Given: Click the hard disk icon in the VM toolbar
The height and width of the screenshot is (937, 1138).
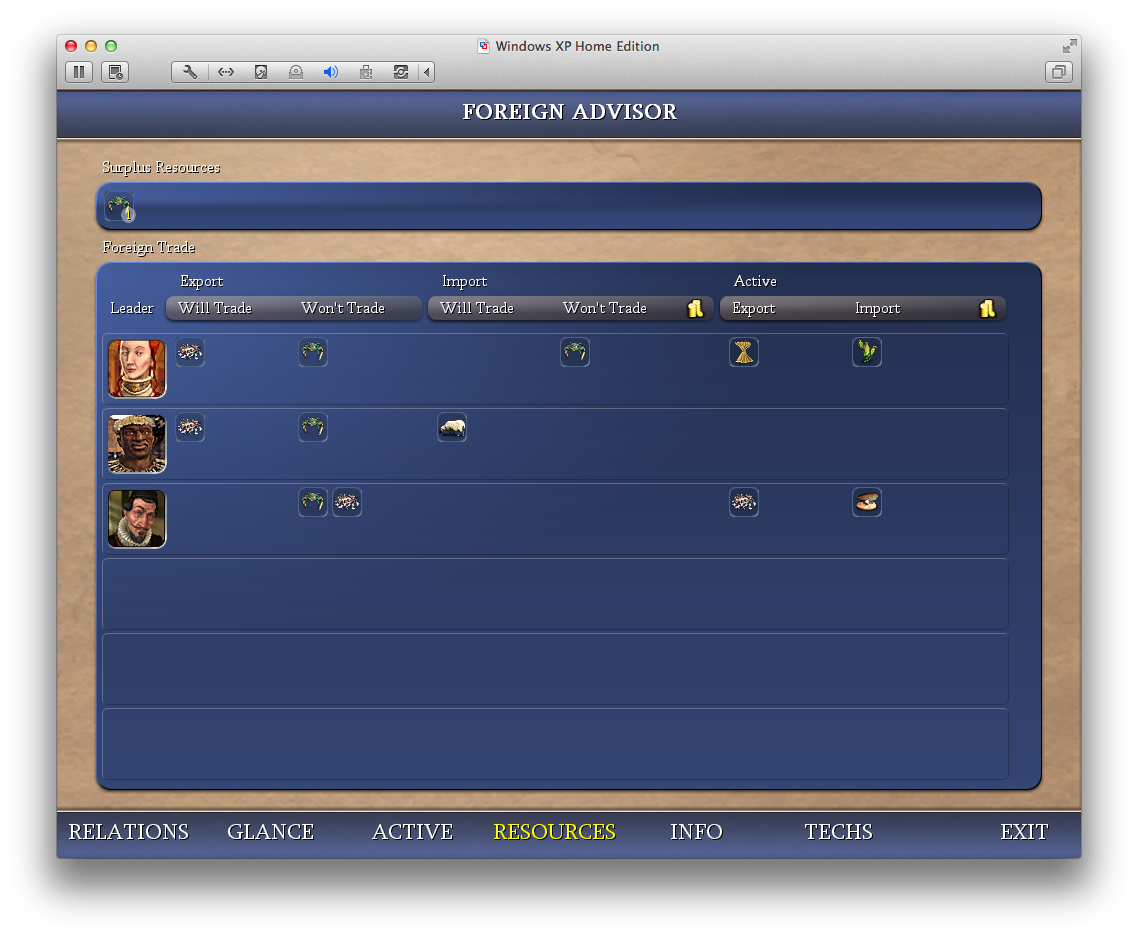Looking at the screenshot, I should tap(261, 72).
